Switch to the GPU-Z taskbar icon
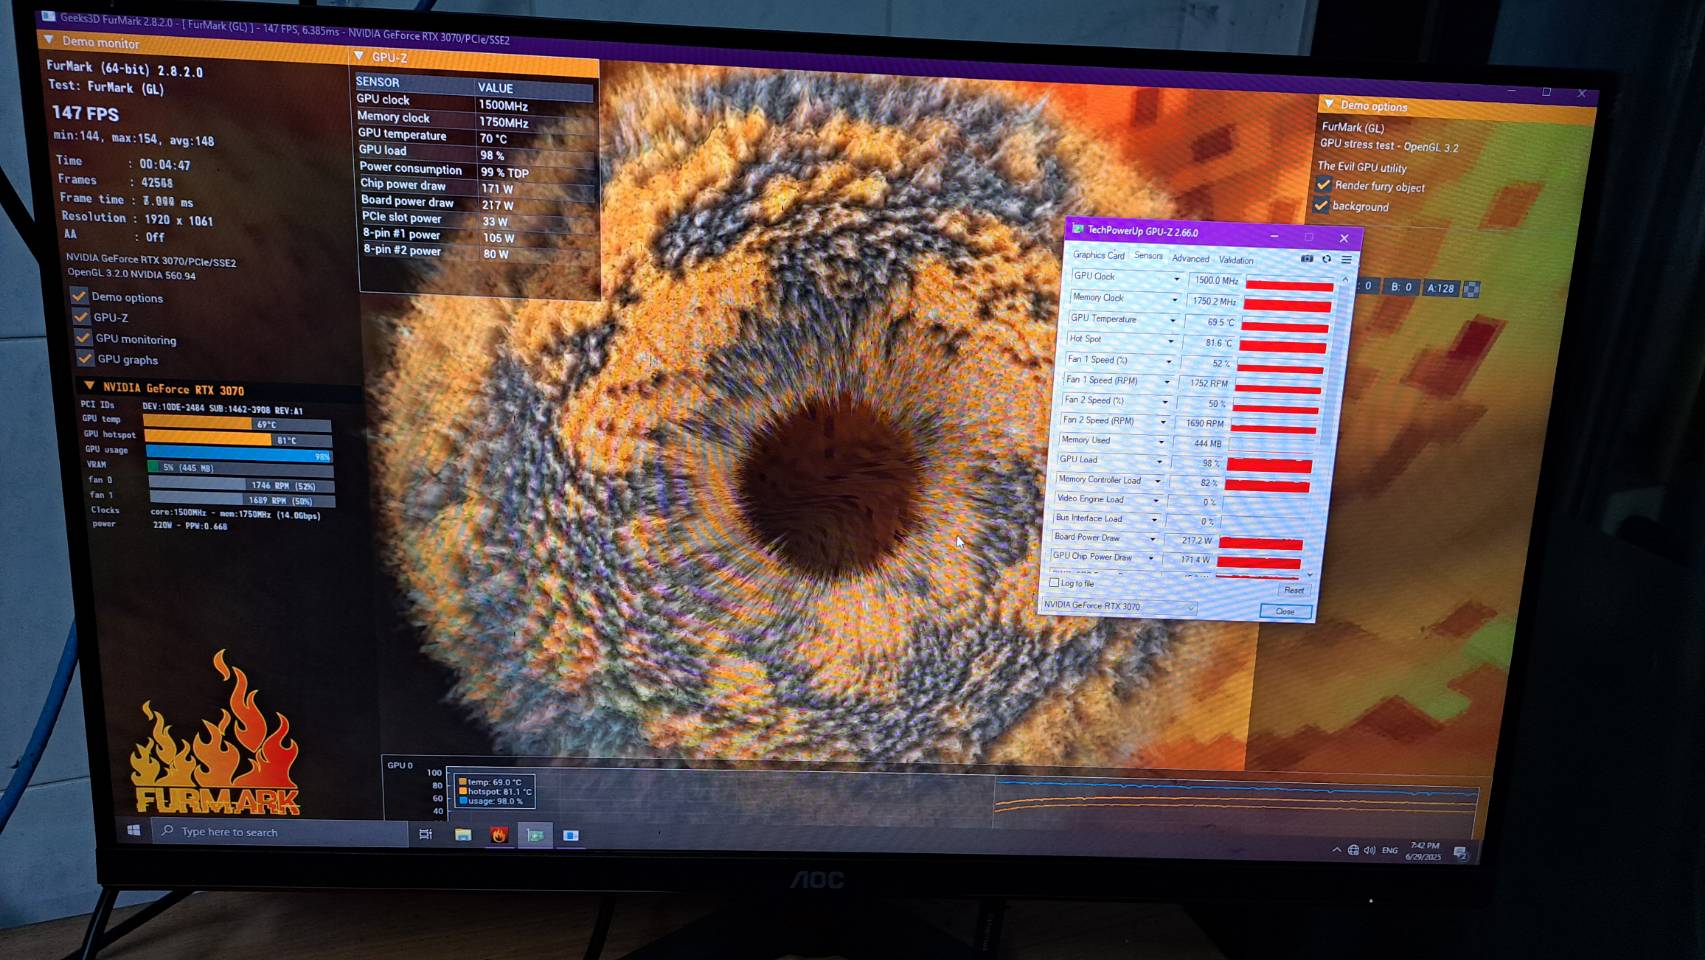The height and width of the screenshot is (960, 1705). click(x=535, y=835)
